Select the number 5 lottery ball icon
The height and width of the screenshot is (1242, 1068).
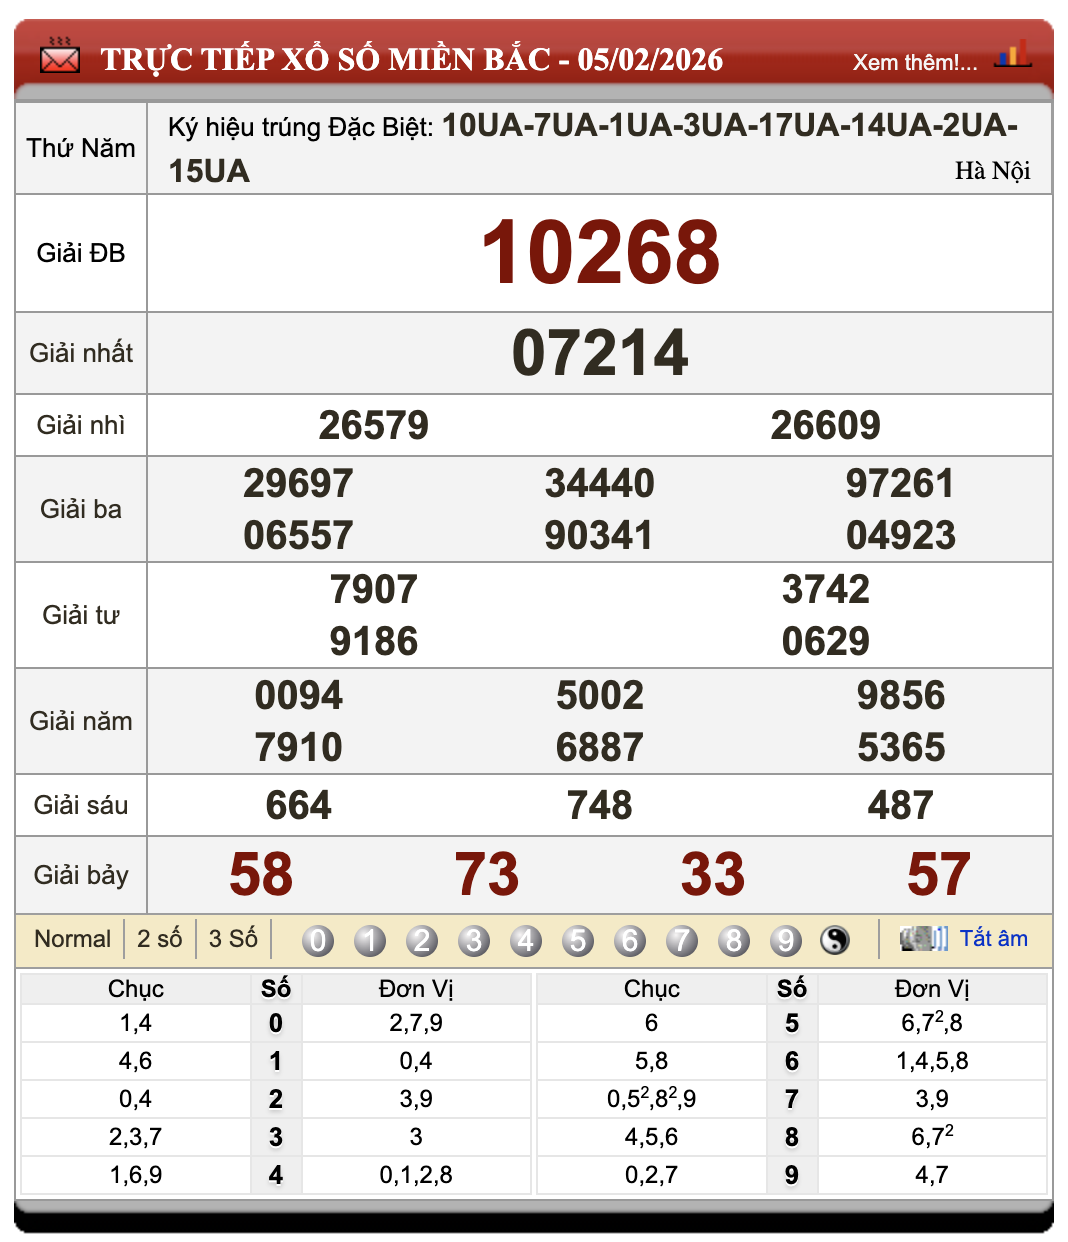point(578,940)
